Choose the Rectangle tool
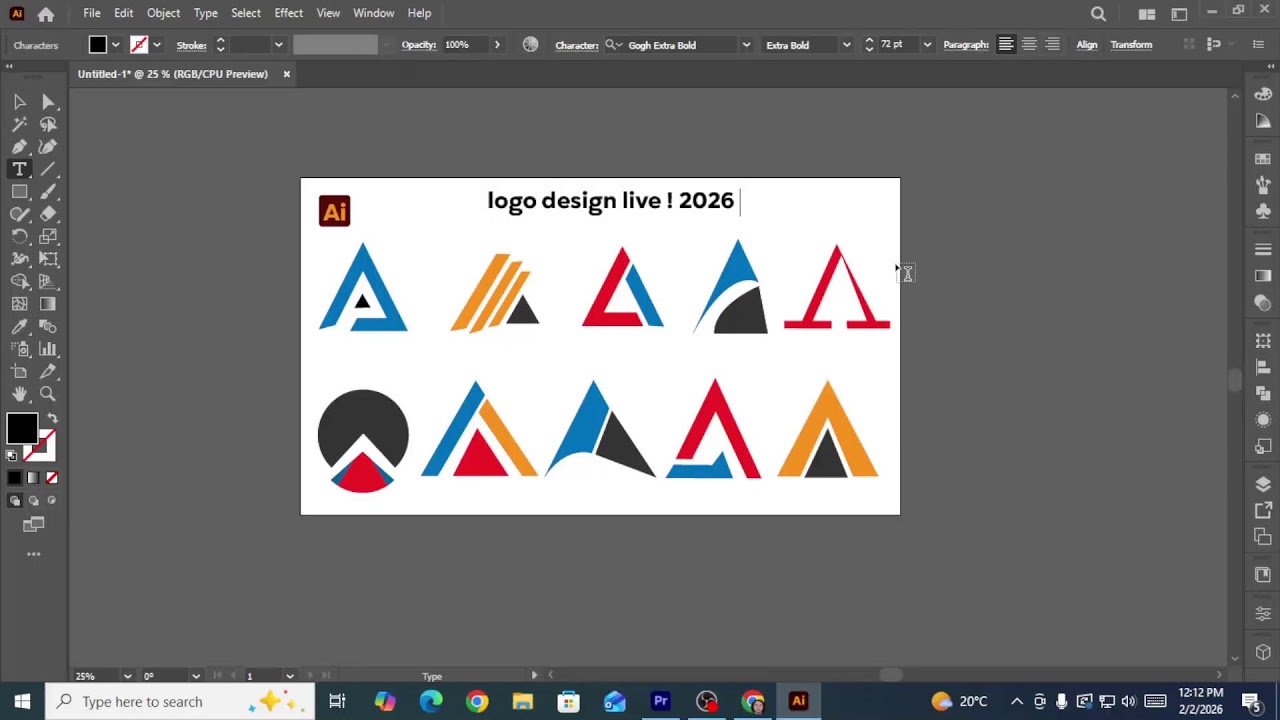1280x720 pixels. (x=19, y=192)
